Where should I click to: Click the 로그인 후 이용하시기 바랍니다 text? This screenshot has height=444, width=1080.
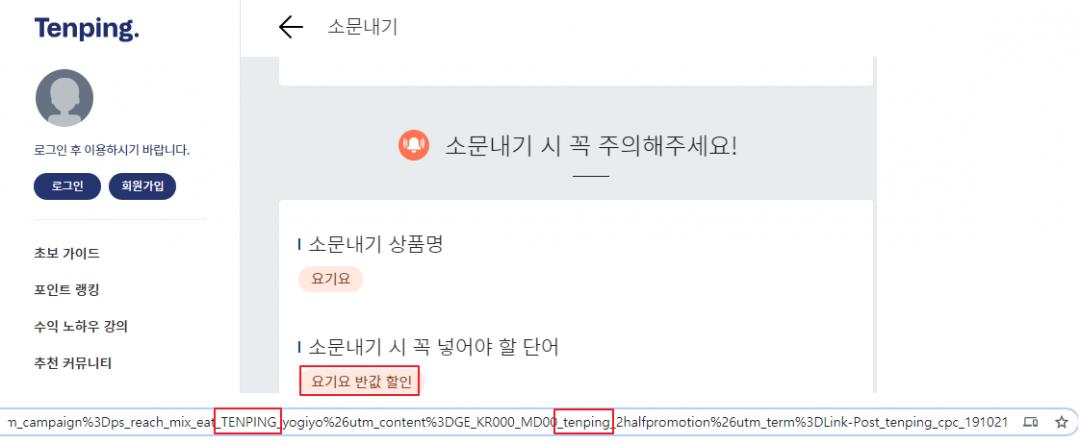(x=112, y=150)
